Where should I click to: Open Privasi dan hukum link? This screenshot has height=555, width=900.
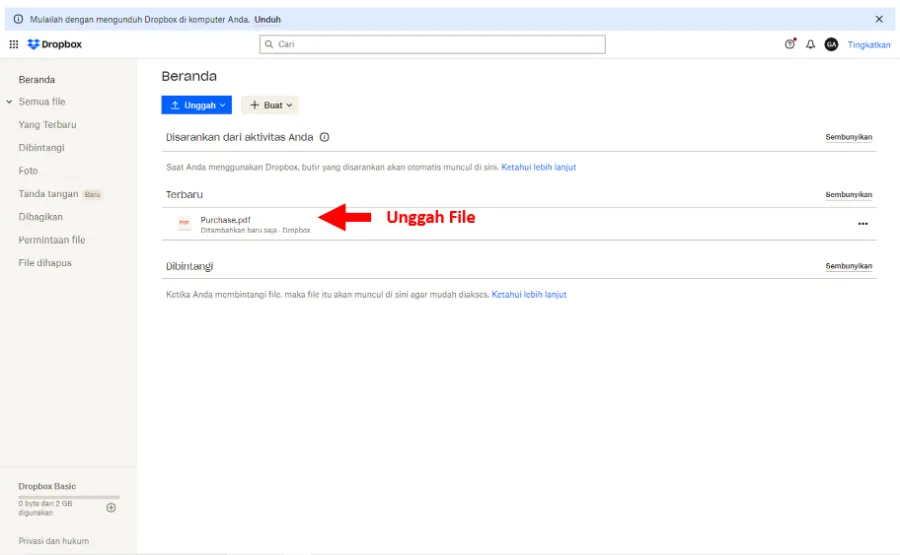point(53,541)
